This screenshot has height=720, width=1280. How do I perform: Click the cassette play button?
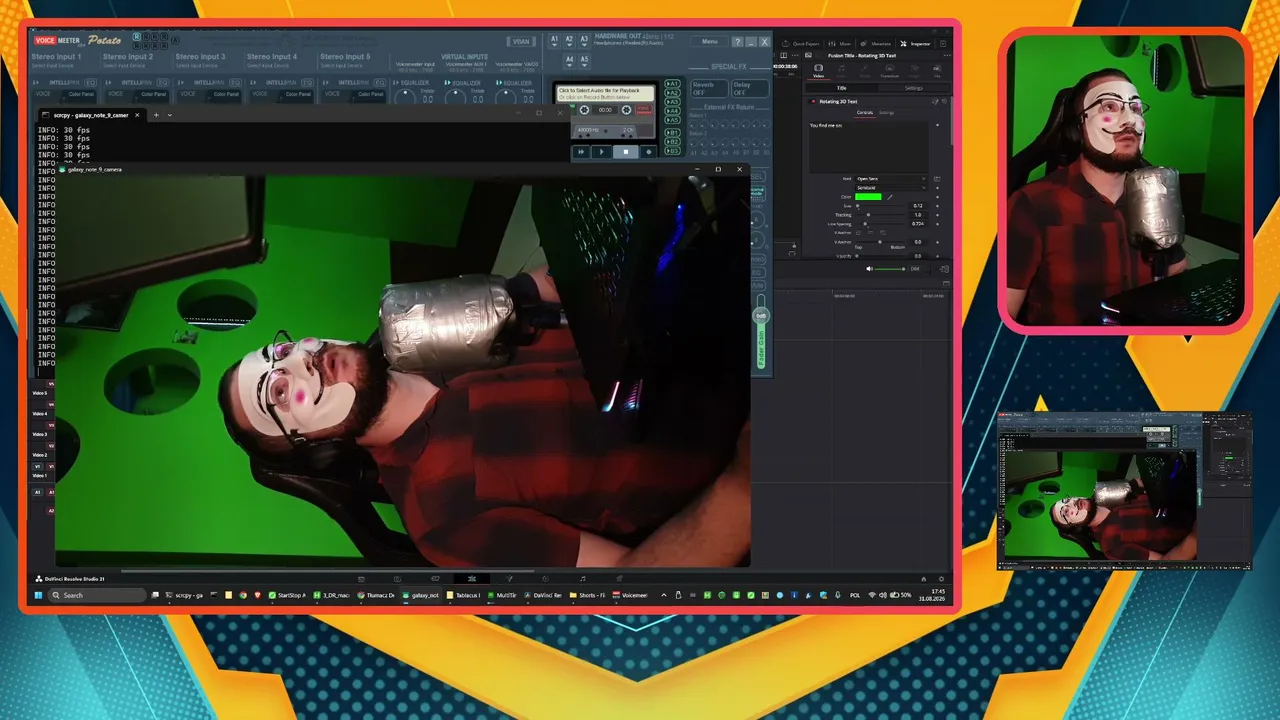click(x=602, y=152)
